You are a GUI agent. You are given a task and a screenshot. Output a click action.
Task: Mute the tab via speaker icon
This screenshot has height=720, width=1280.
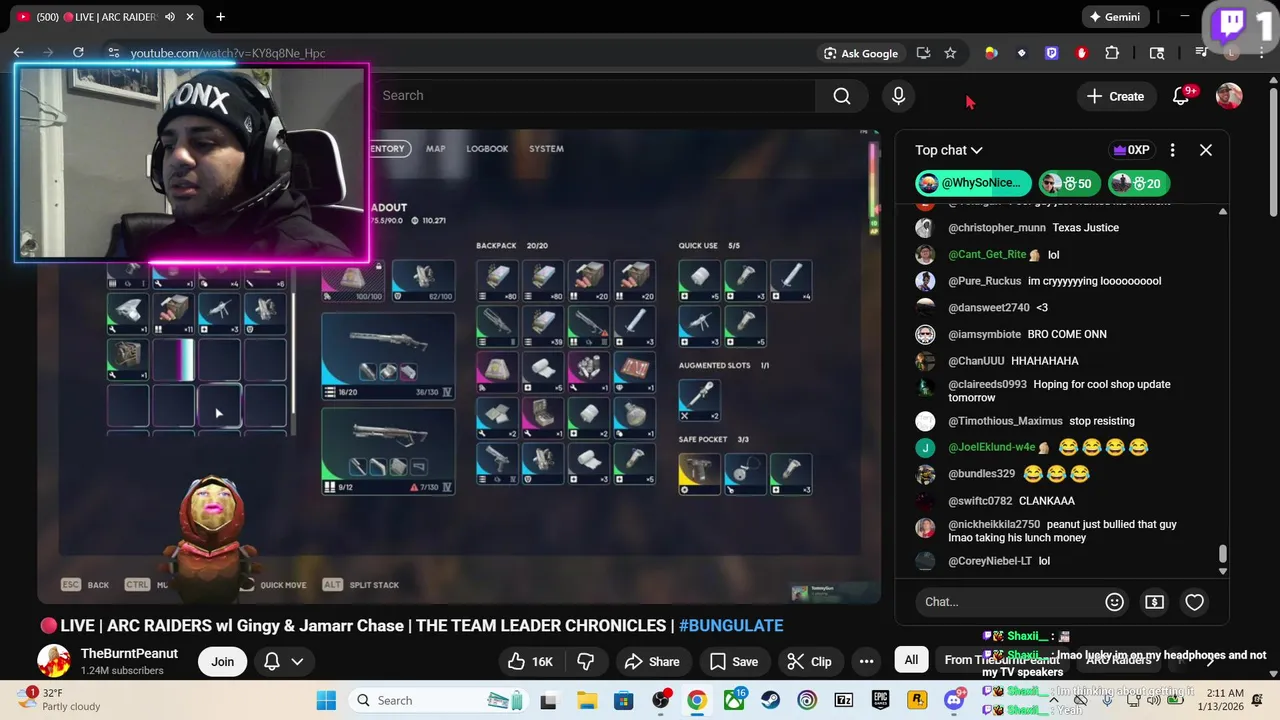coord(170,17)
